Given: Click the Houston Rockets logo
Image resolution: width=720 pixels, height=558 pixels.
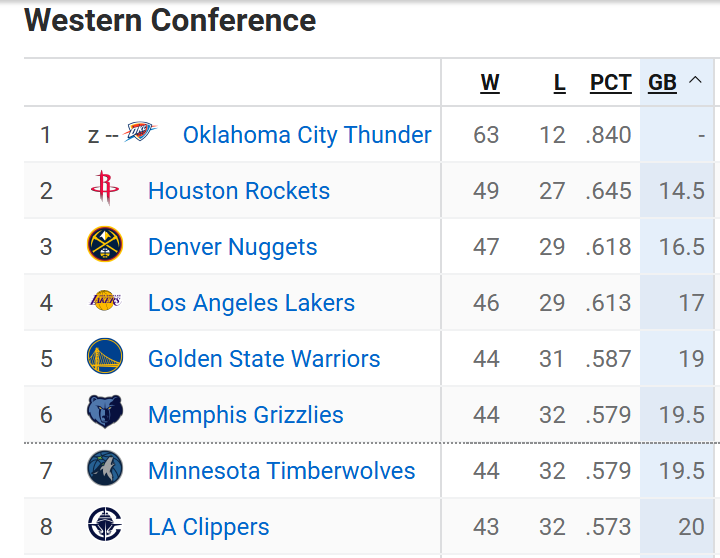Looking at the screenshot, I should 105,188.
